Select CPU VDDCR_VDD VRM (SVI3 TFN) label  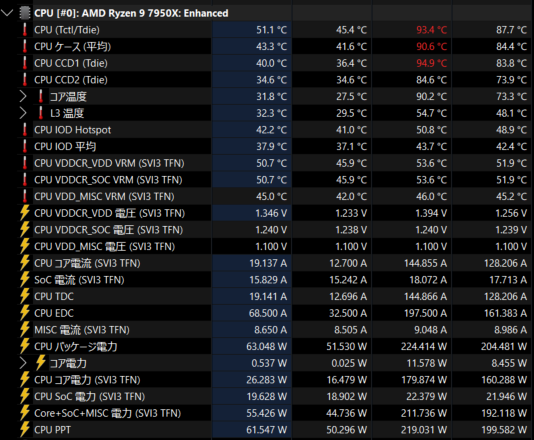(109, 163)
